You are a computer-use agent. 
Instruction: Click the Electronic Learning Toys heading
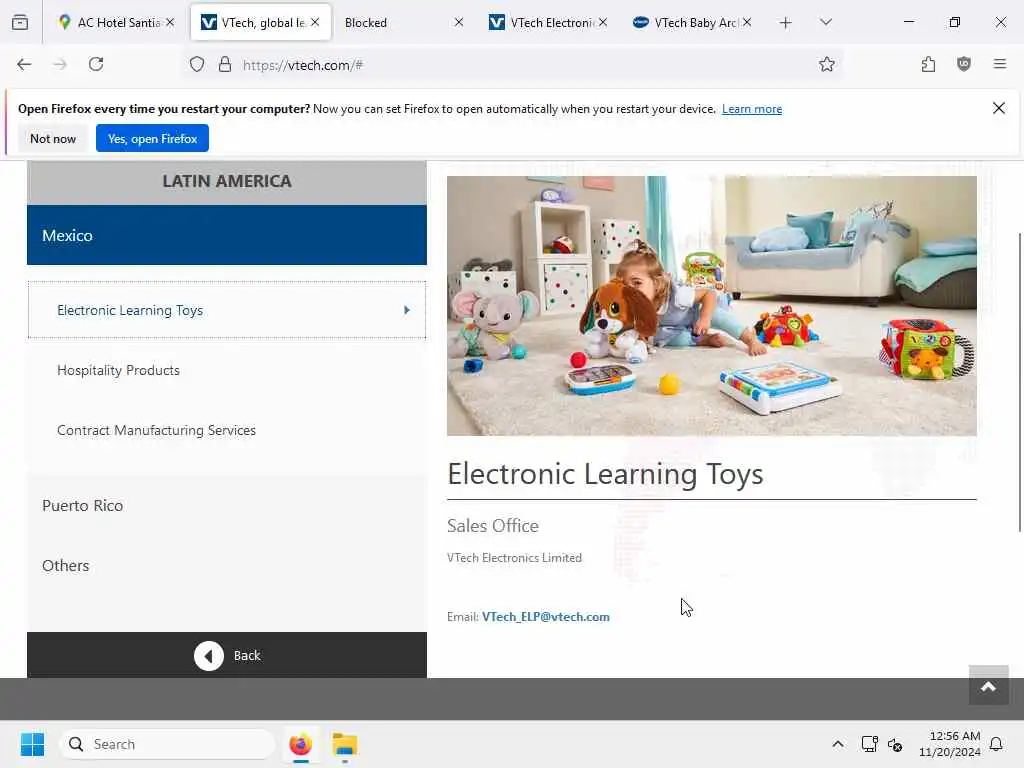[605, 474]
